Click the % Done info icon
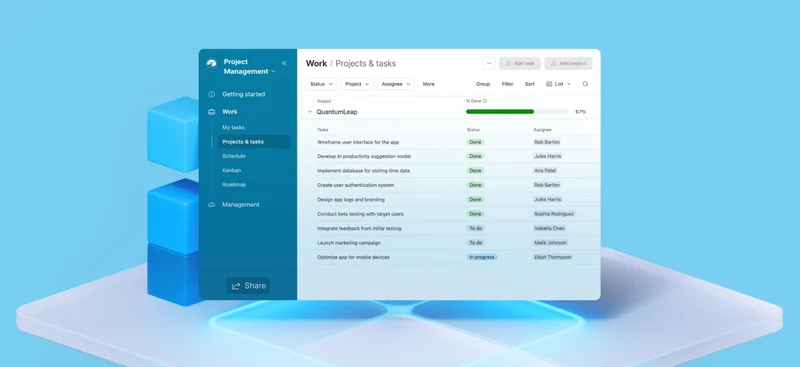800x367 pixels. click(485, 101)
